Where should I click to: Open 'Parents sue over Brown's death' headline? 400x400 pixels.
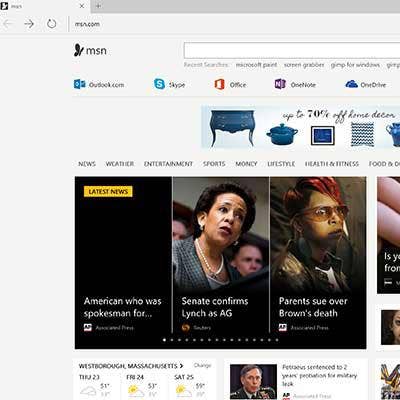pos(313,307)
